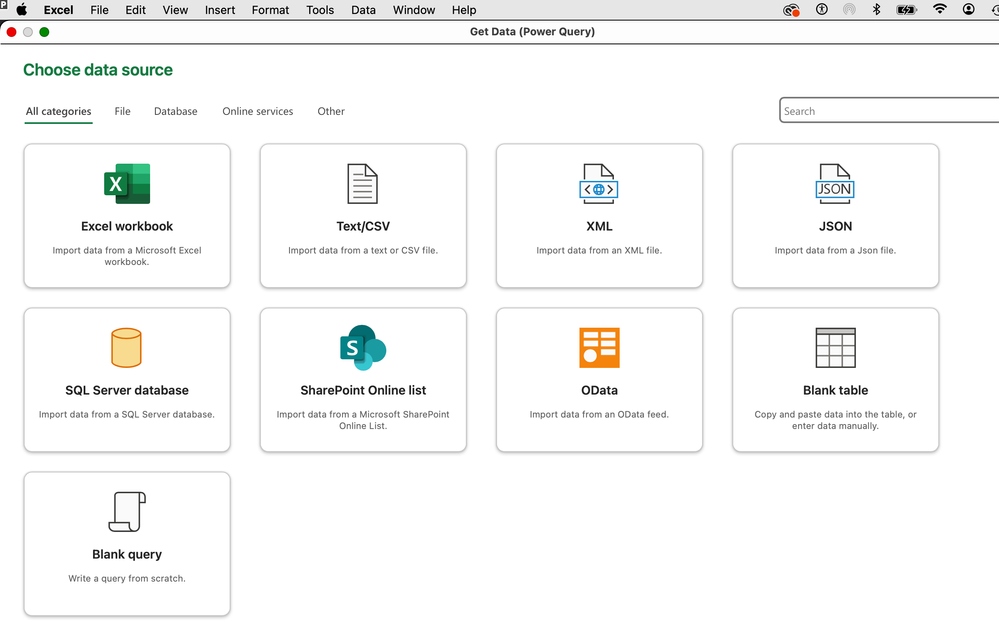Choose the Blank query title
This screenshot has height=630, width=999.
(x=127, y=554)
